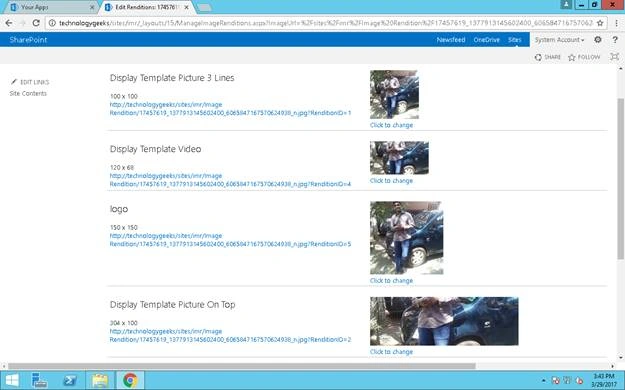The image size is (625, 390).
Task: Click the vertical scrollbar up arrow
Action: [621, 69]
